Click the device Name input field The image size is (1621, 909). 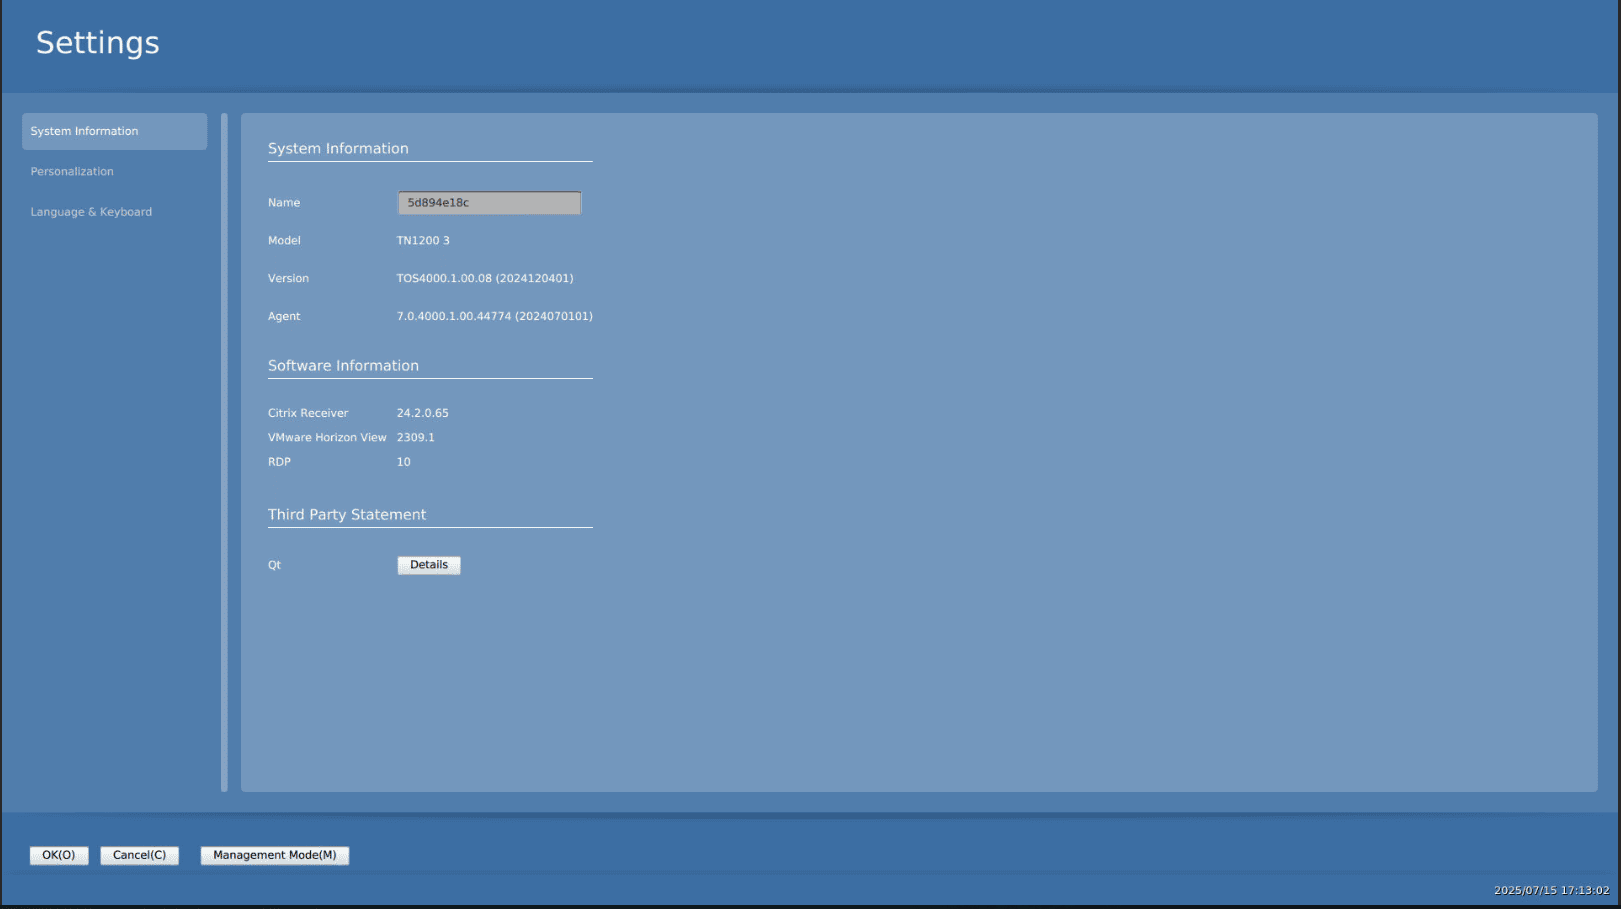[489, 203]
